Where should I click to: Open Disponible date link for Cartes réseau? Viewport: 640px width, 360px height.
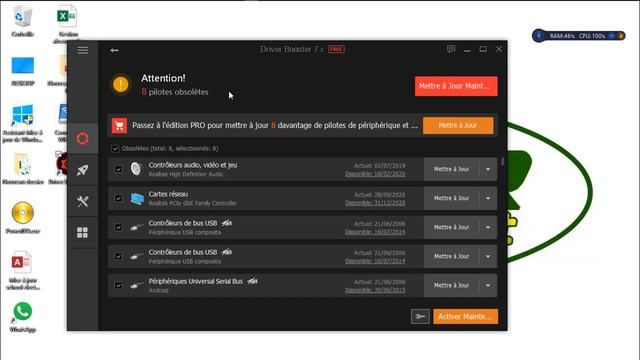(375, 203)
